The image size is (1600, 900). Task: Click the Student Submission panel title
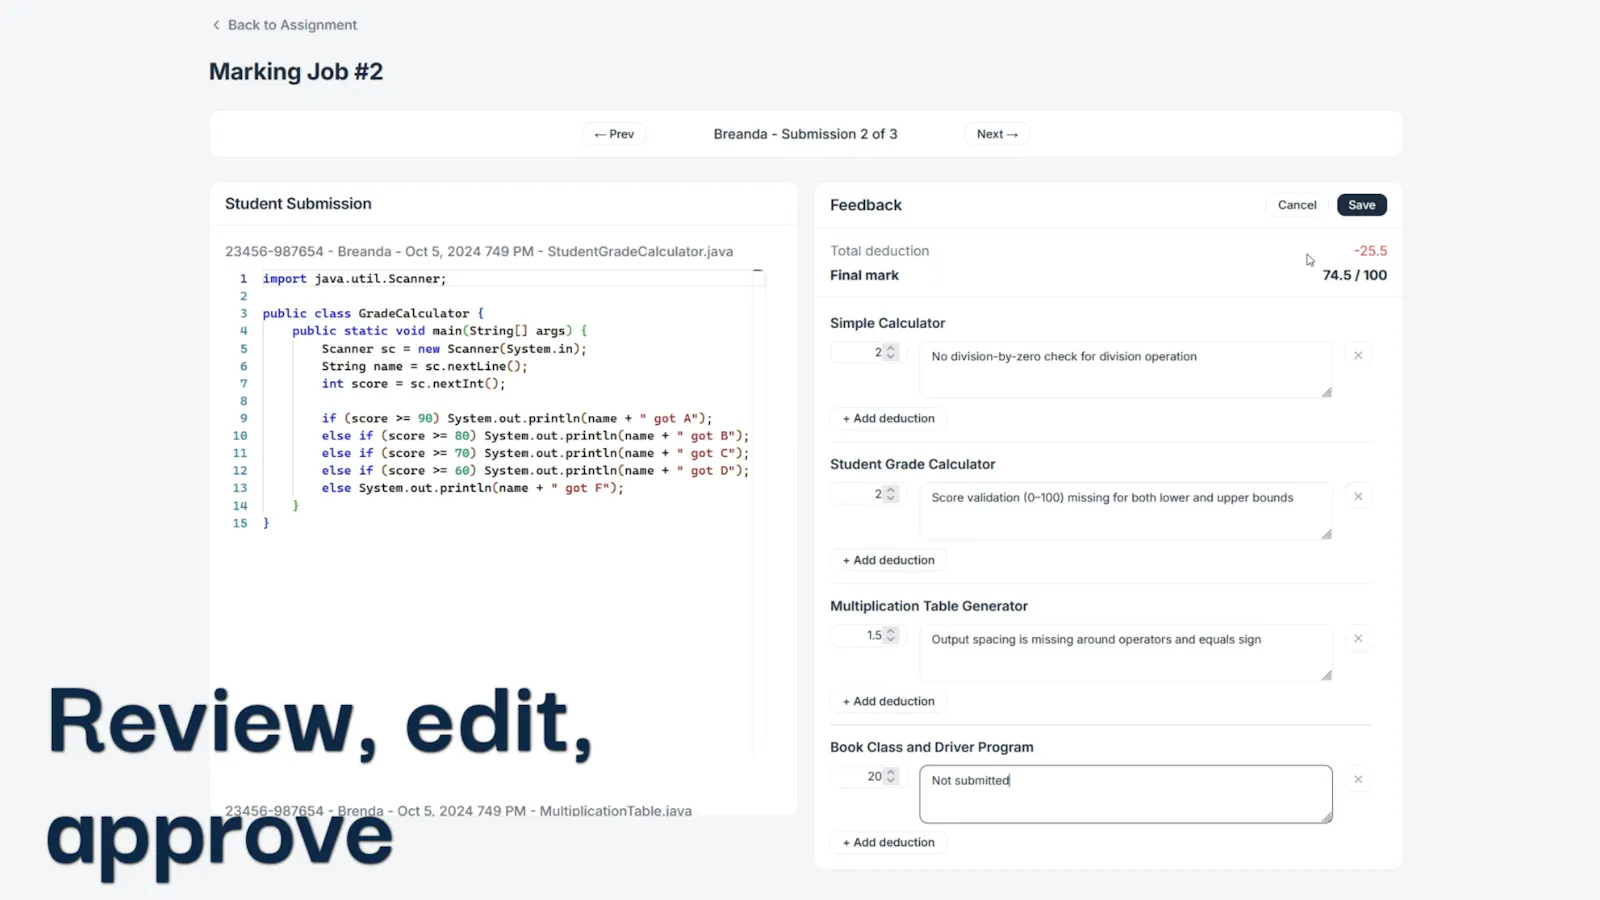[298, 203]
